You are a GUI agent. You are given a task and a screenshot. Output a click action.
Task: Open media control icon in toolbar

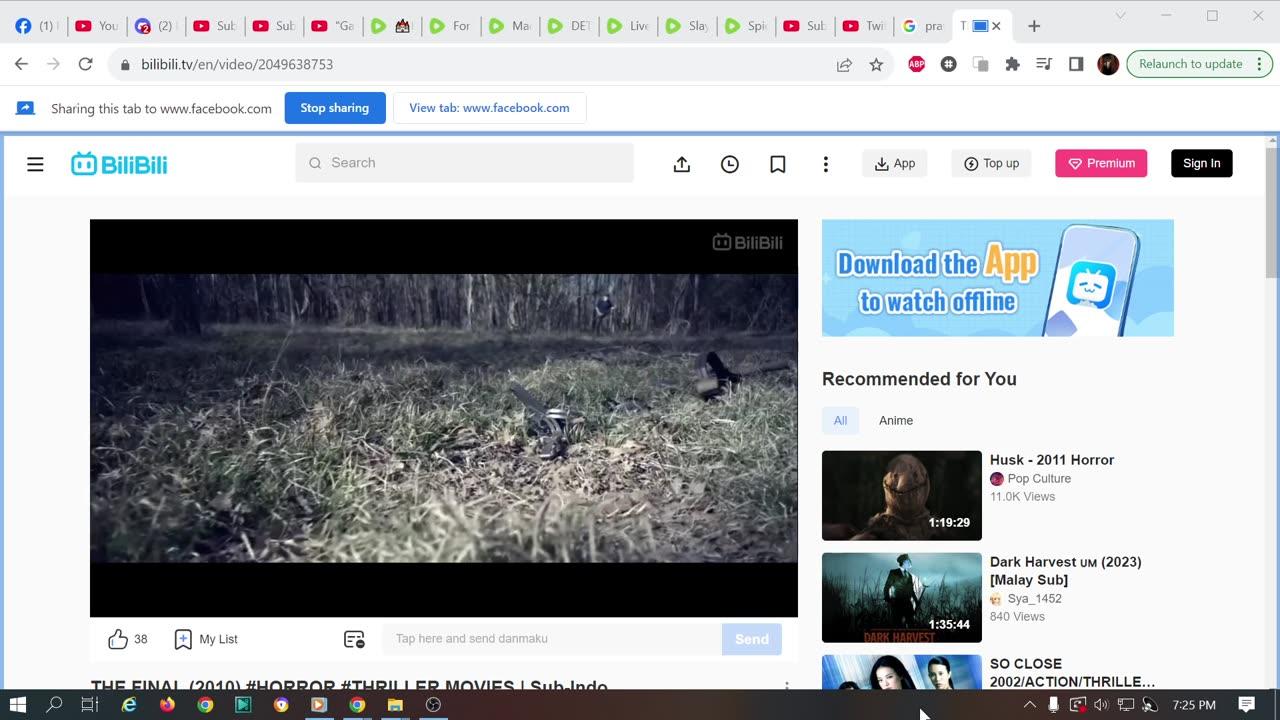[x=1044, y=64]
